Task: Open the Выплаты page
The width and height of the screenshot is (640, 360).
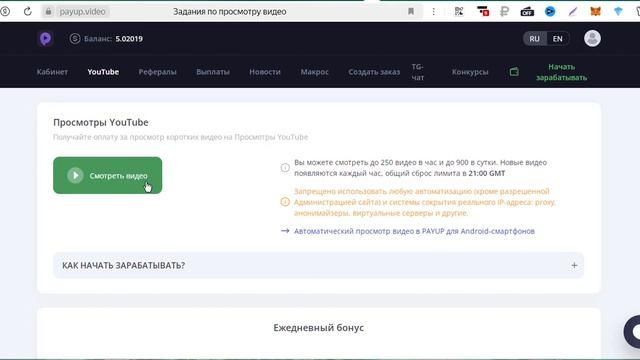Action: (x=213, y=72)
